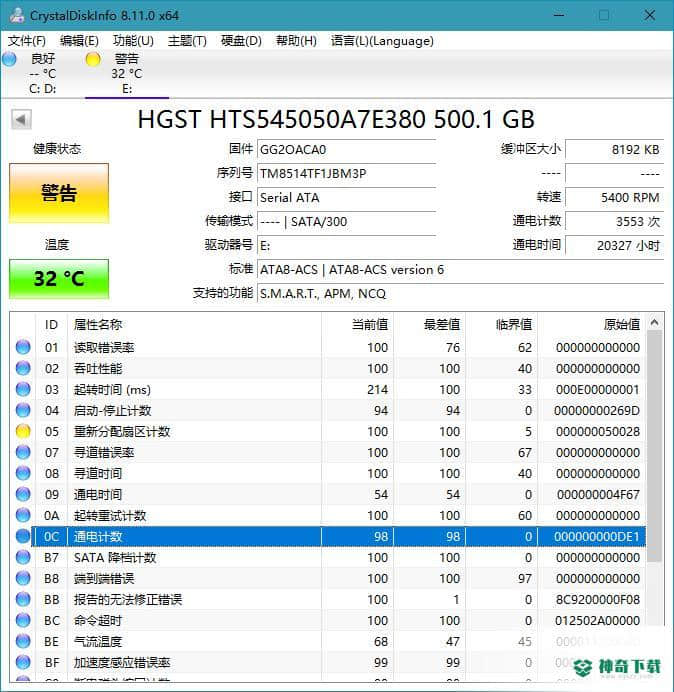Click status orb of 08 寻道时间 row
Screen dimensions: 674x692
point(23,474)
